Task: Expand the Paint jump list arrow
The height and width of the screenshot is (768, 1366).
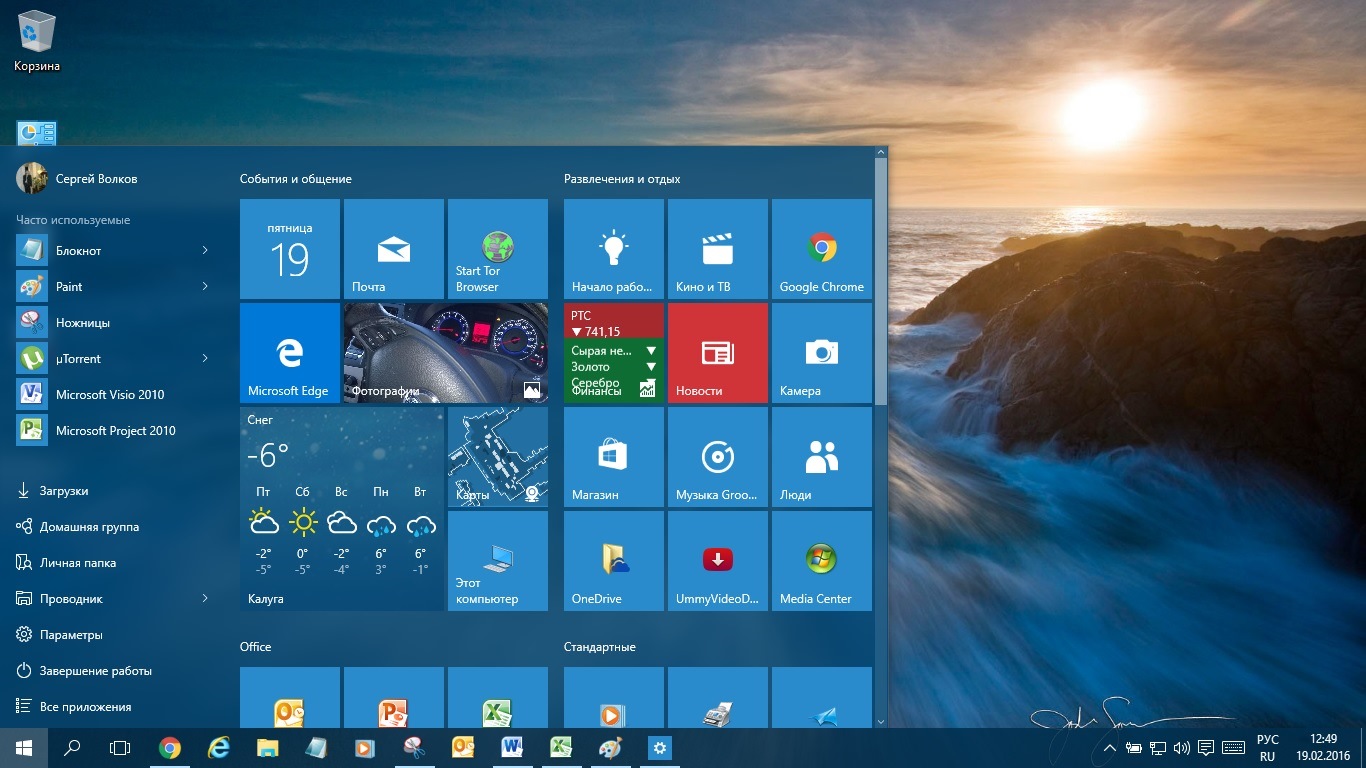Action: click(205, 286)
